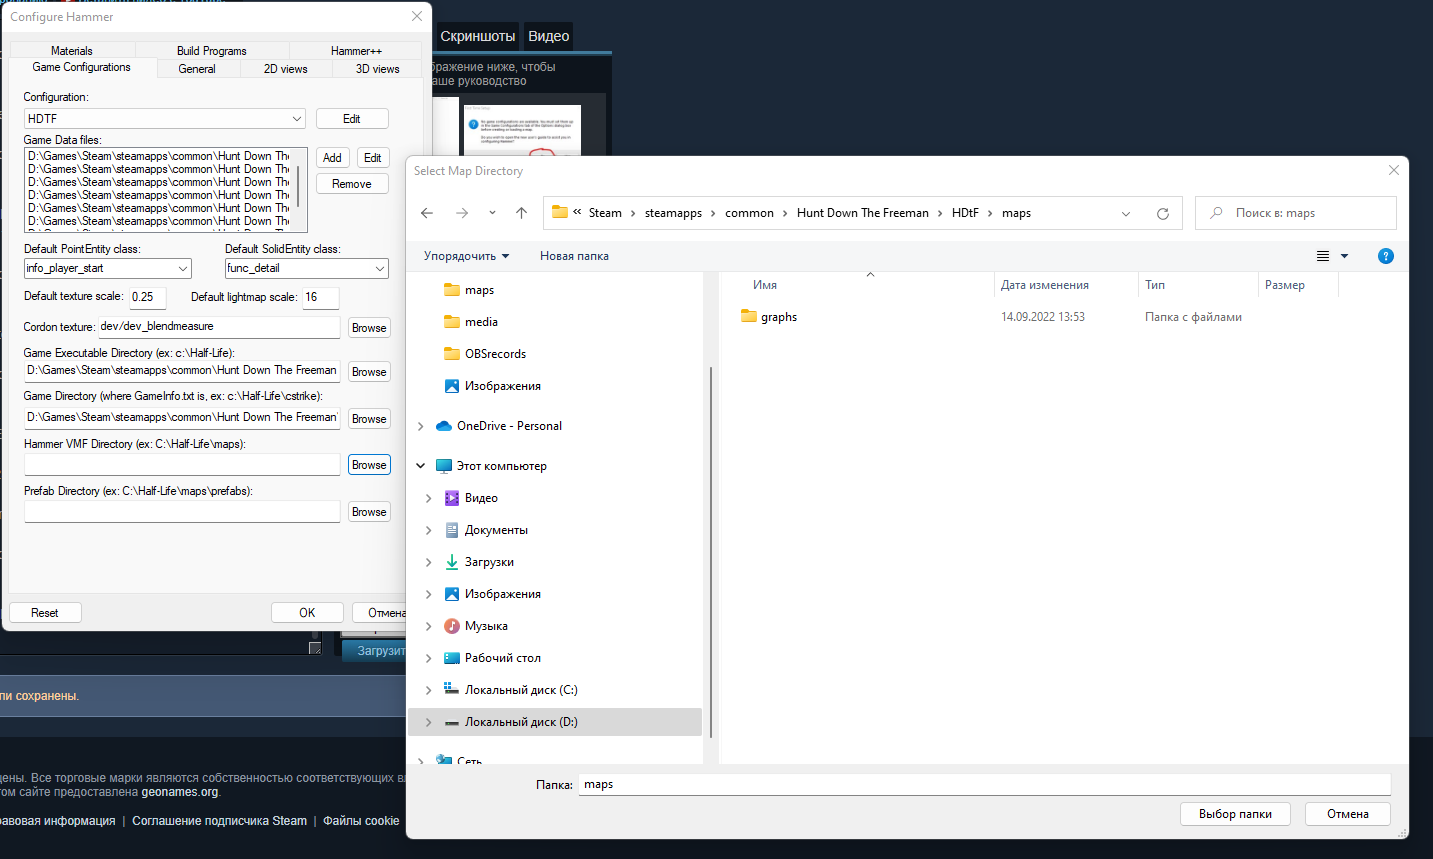Screen dimensions: 1433x859
Task: Expand OneDrive - Personal node
Action: [421, 426]
